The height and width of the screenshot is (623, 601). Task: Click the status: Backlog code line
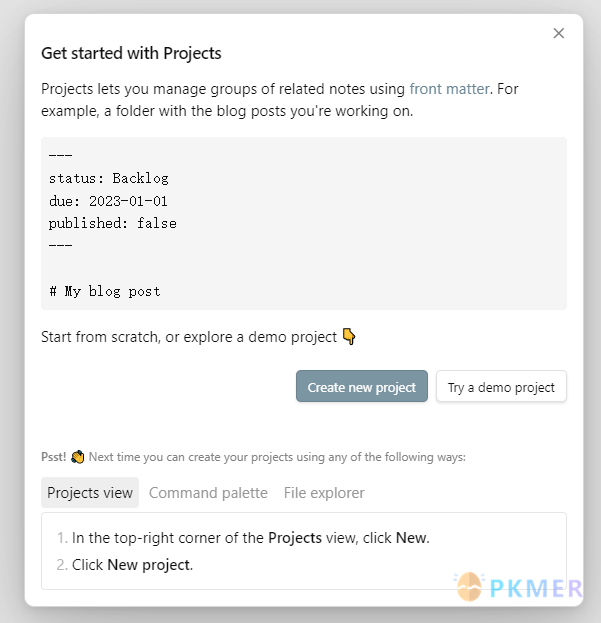[x=108, y=178]
